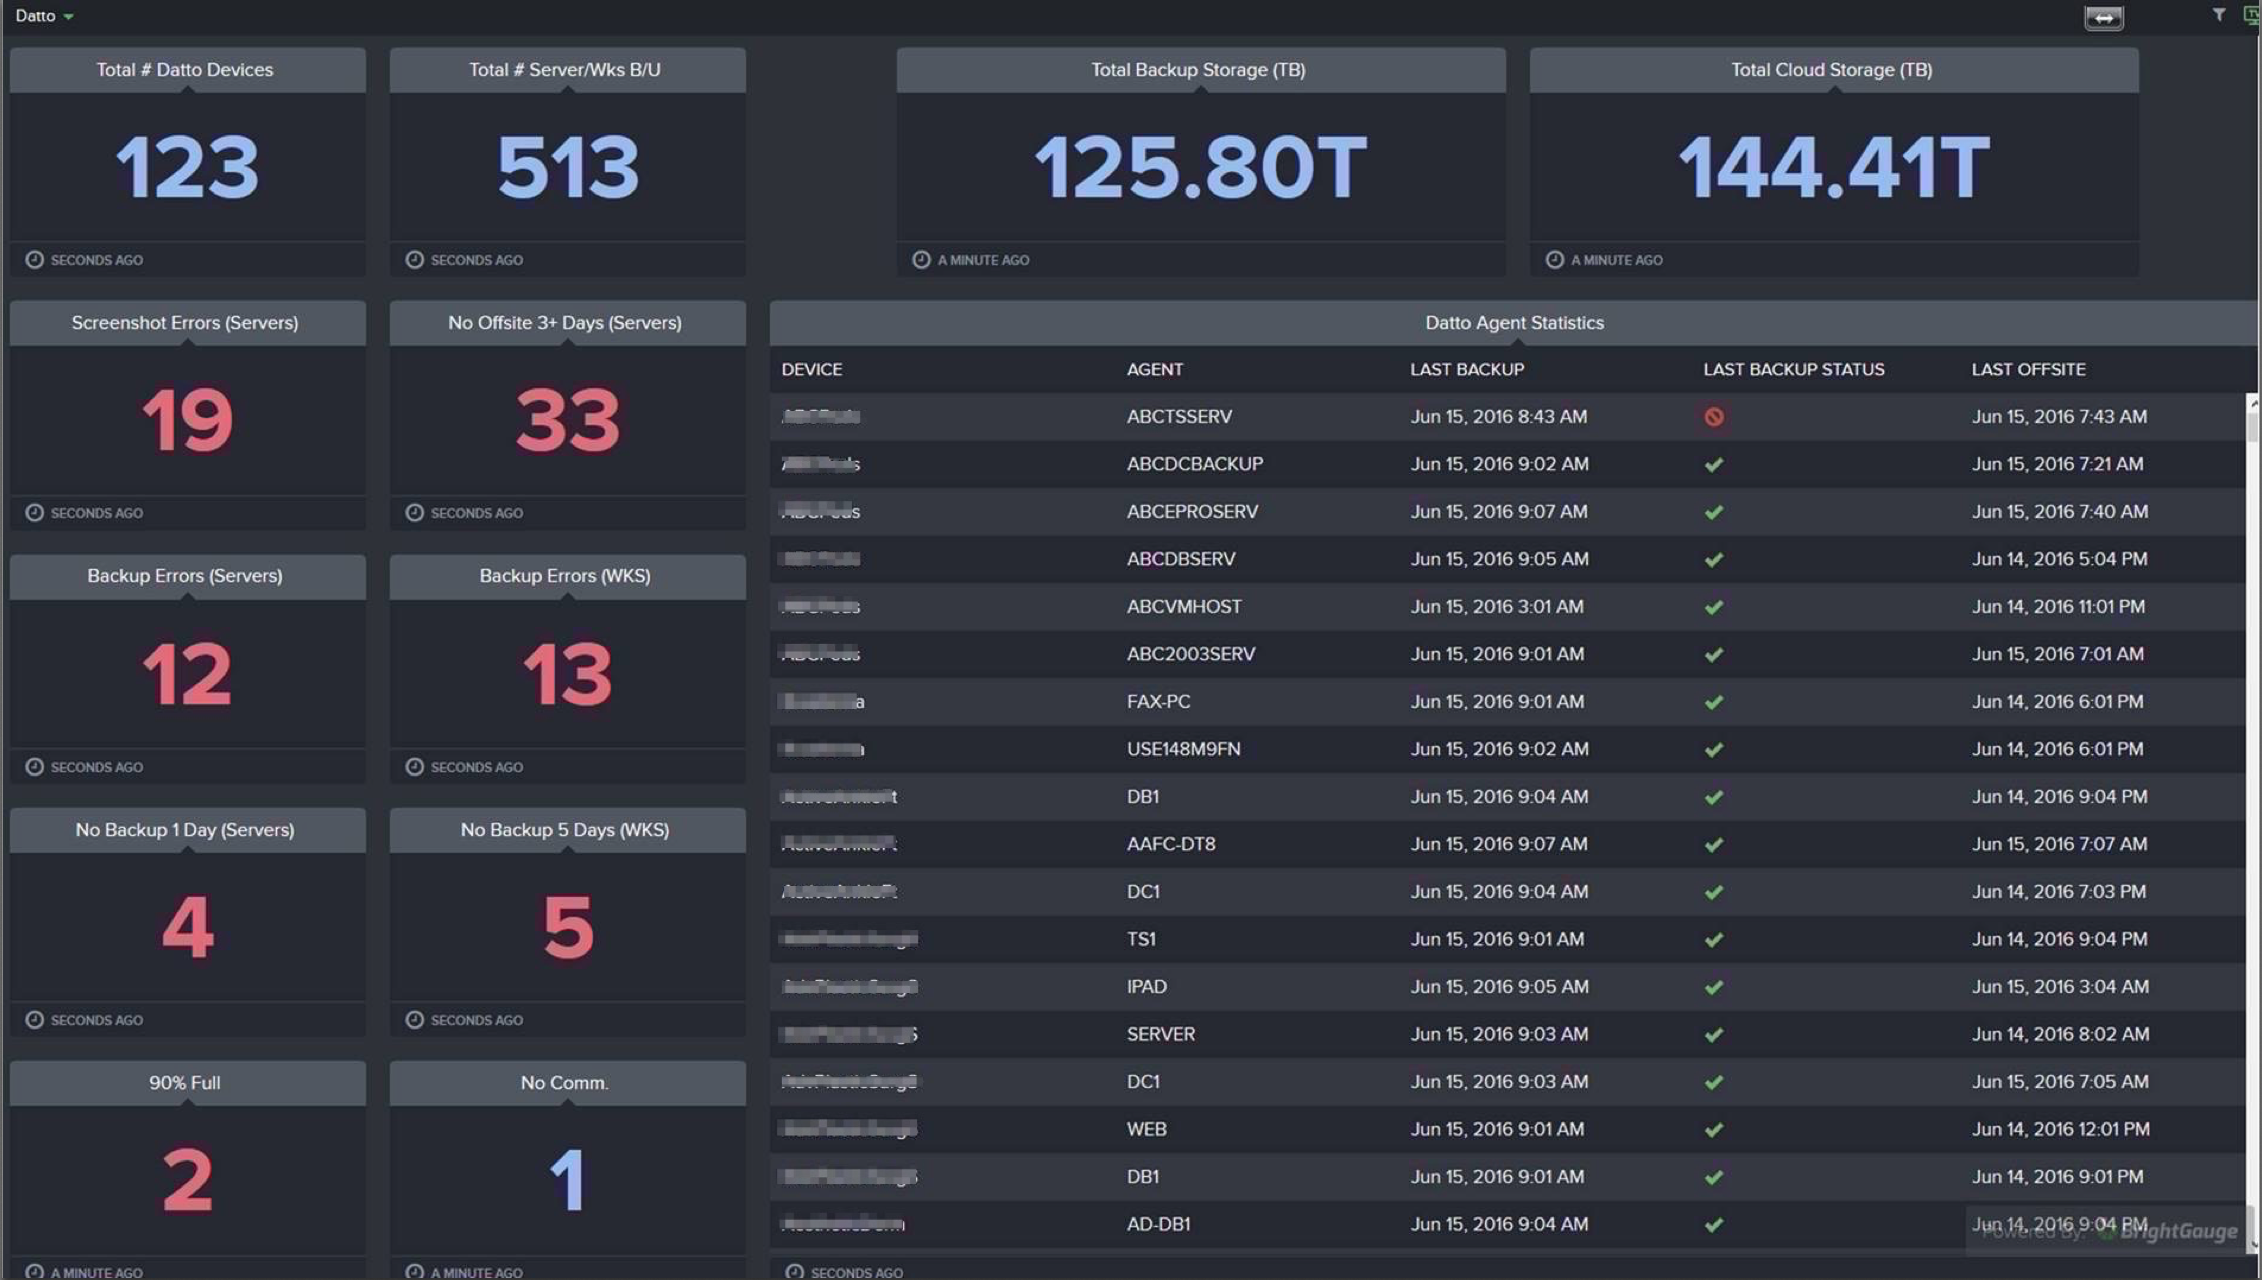Click the success checkmark for AAFC-DT8

pos(1713,845)
